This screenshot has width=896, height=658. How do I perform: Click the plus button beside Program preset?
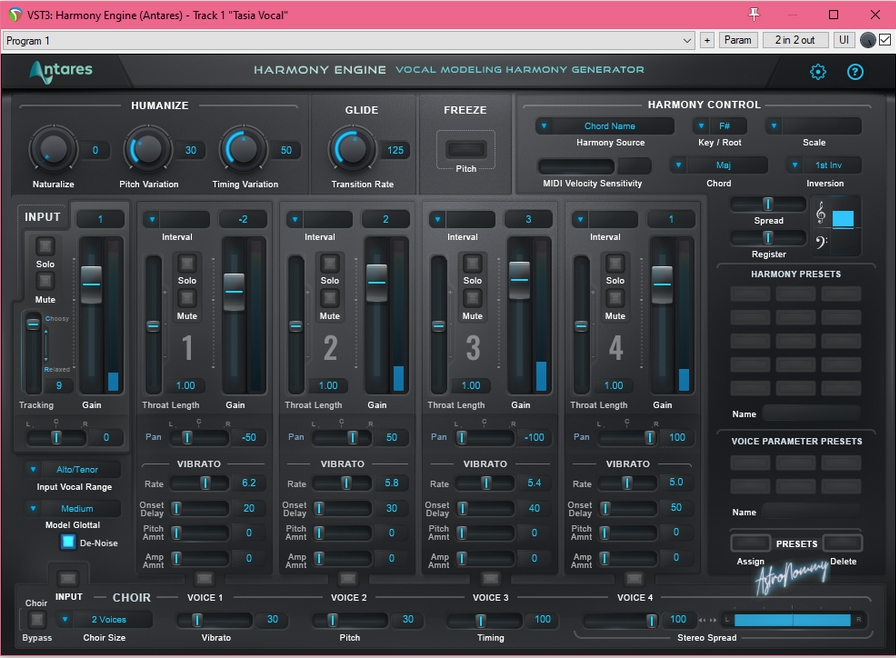pos(707,40)
